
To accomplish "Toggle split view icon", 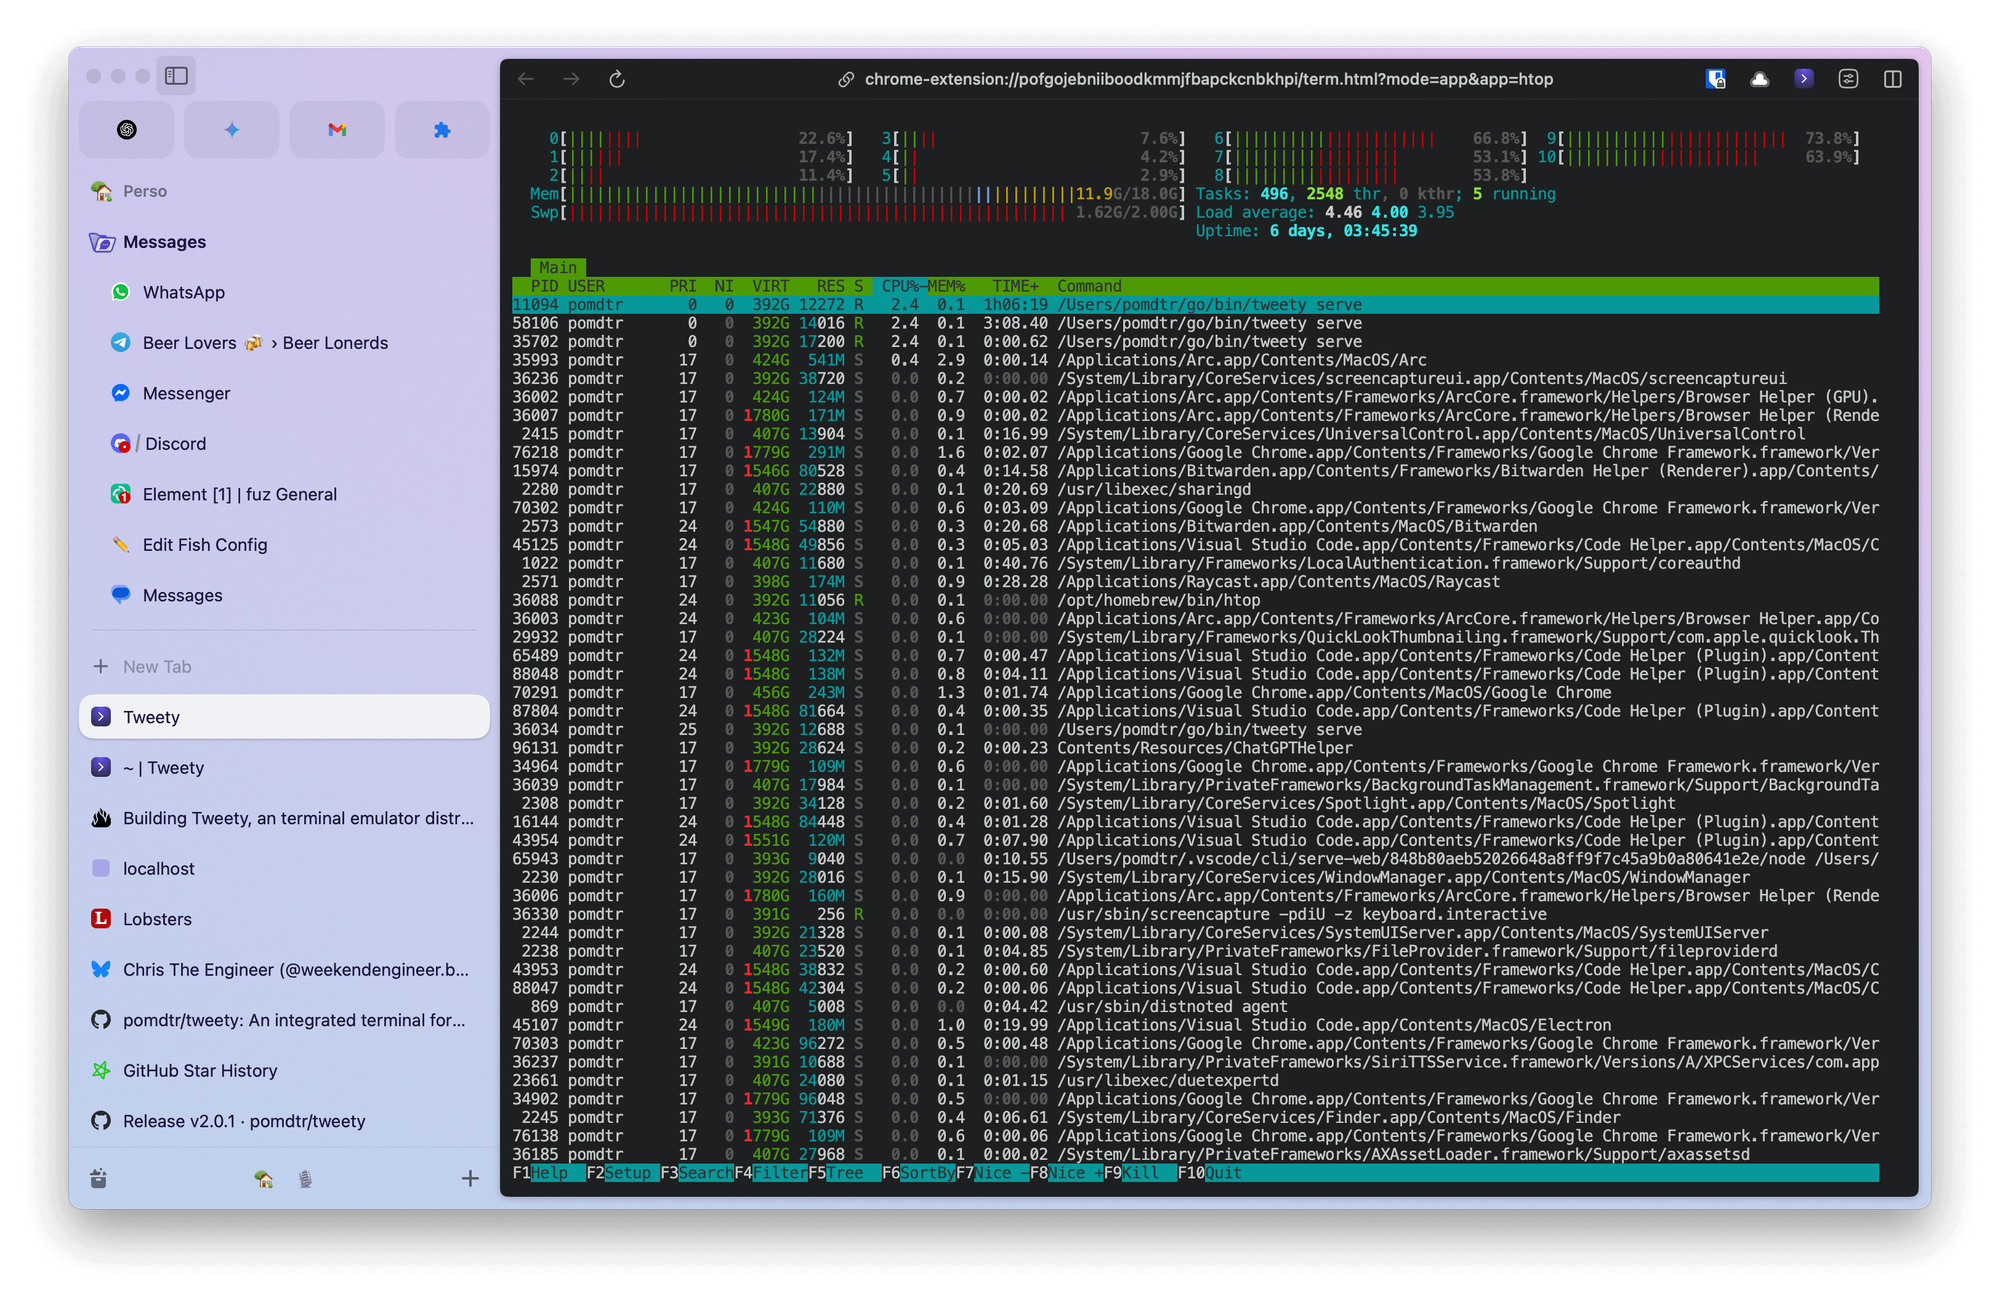I will (x=1893, y=79).
